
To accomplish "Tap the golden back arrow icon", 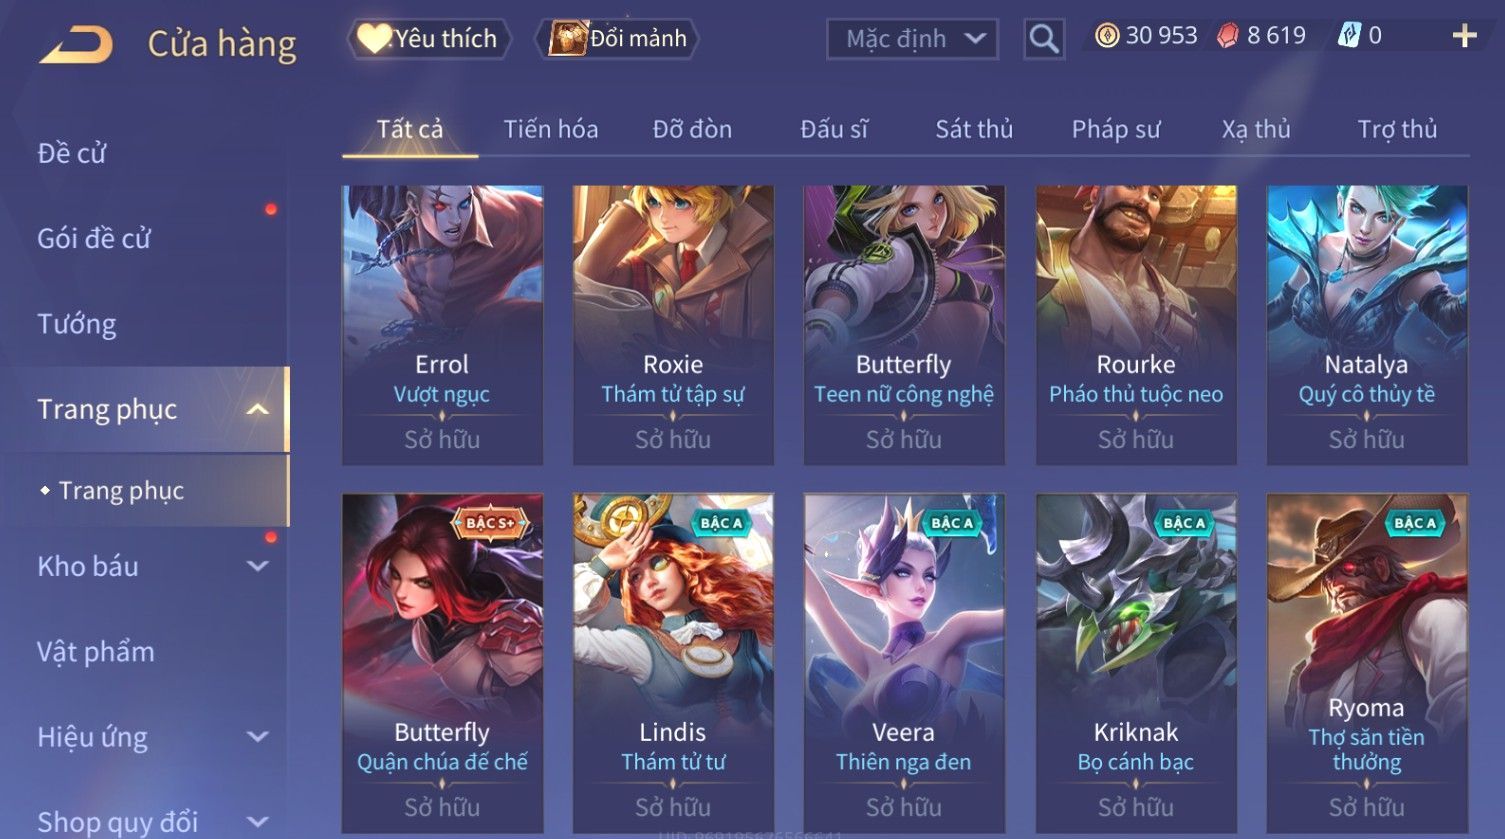I will click(76, 44).
